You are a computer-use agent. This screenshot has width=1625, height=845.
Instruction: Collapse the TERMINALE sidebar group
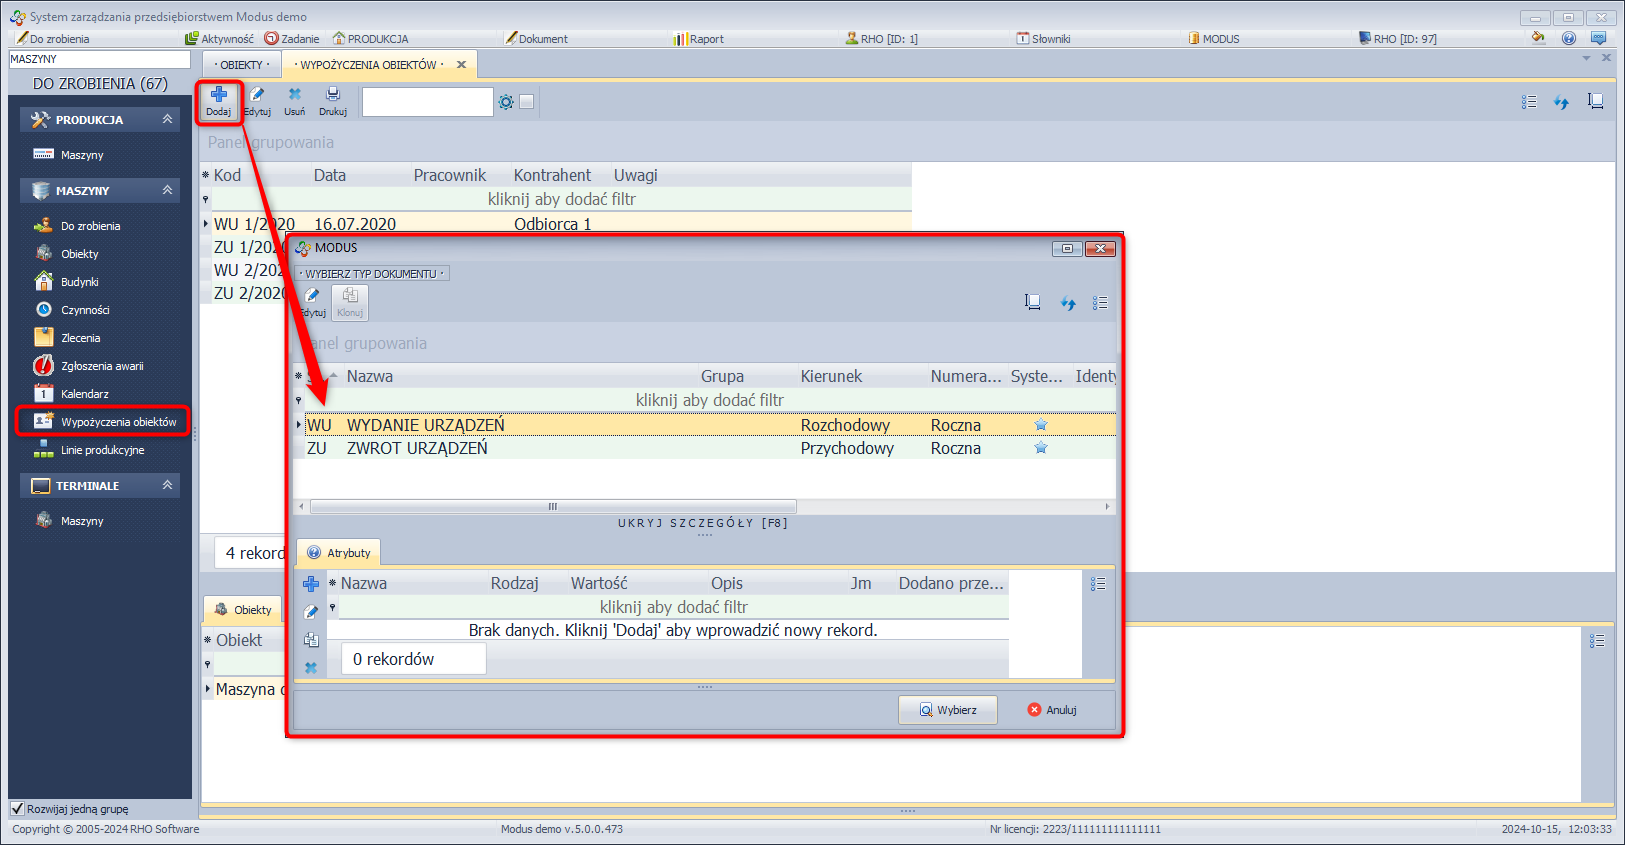[x=167, y=485]
